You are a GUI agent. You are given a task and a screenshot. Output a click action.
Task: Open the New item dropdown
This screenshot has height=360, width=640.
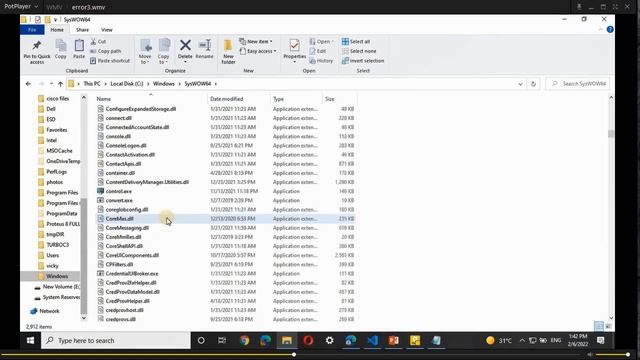point(256,42)
